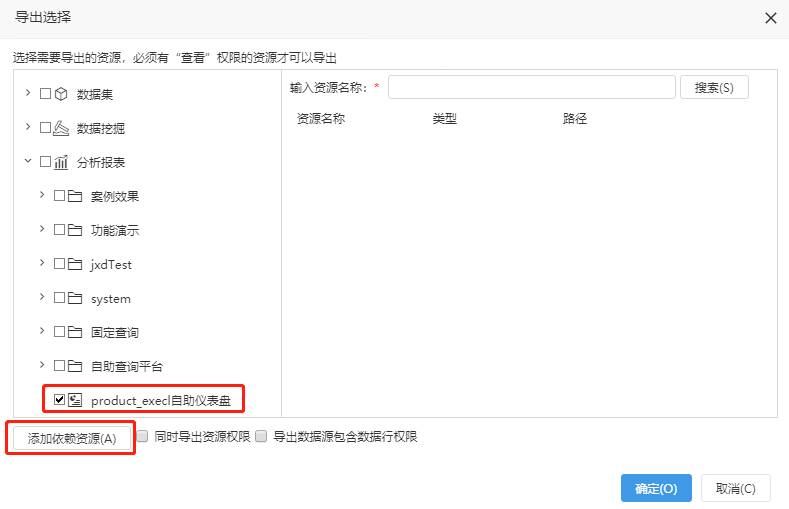Viewport: 789px width, 509px height.
Task: Expand the 功能演示 folder
Action: (42, 229)
